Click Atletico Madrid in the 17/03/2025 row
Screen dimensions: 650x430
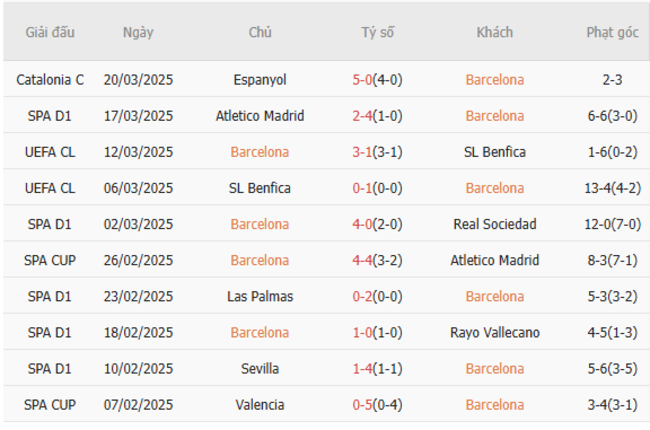[x=259, y=116]
